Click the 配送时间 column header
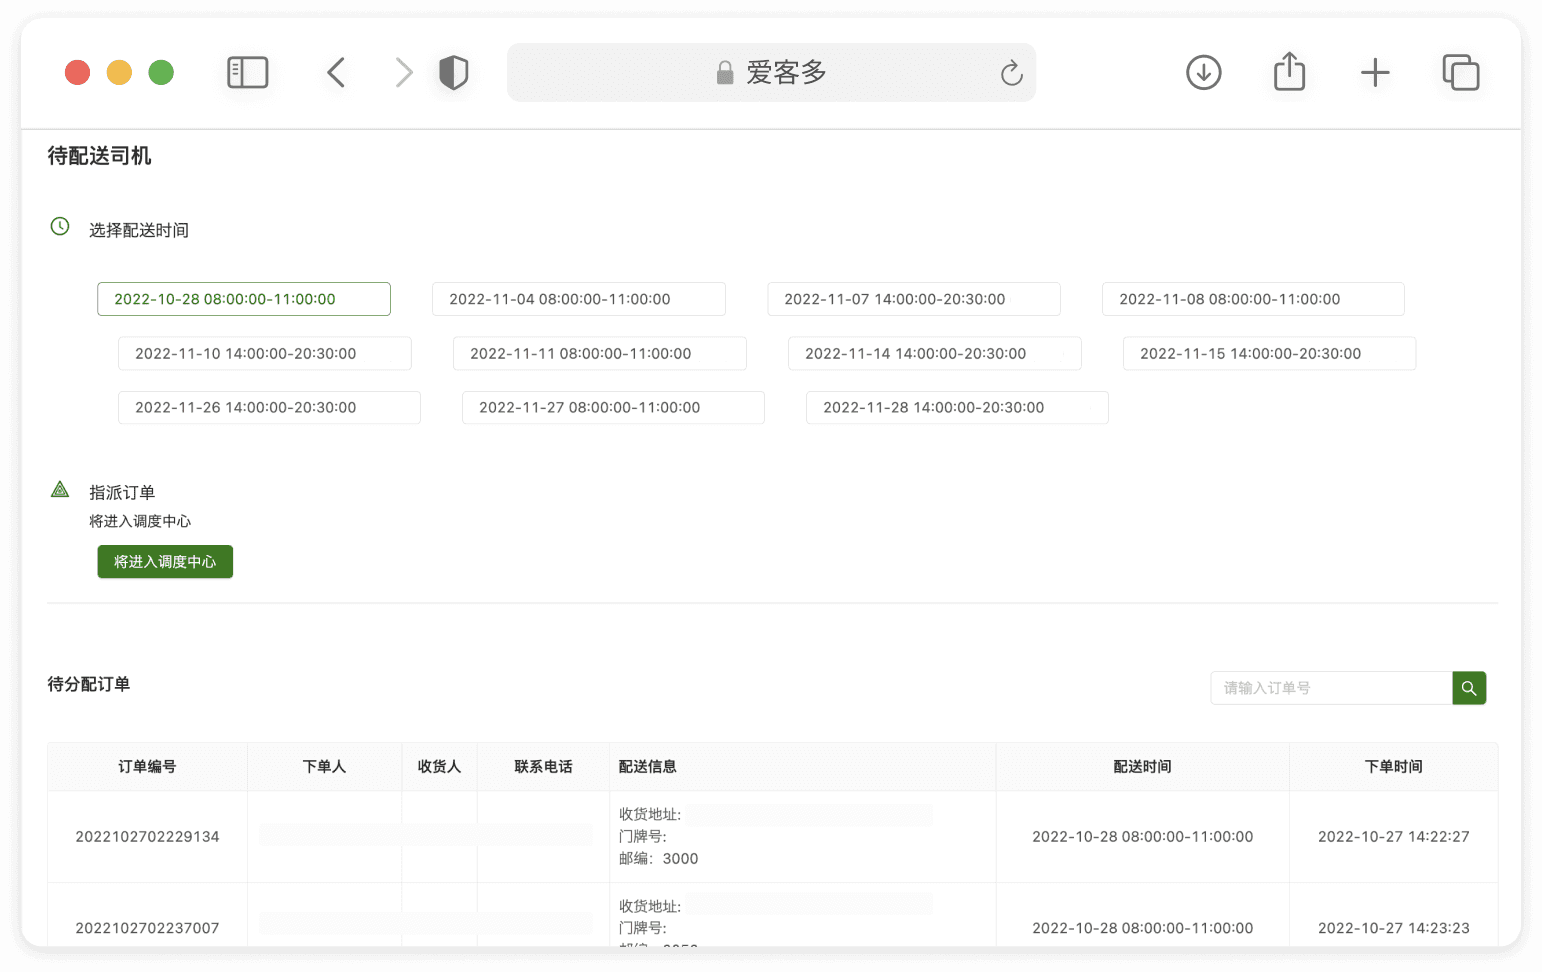Screen dimensions: 1542x972 [x=1142, y=767]
